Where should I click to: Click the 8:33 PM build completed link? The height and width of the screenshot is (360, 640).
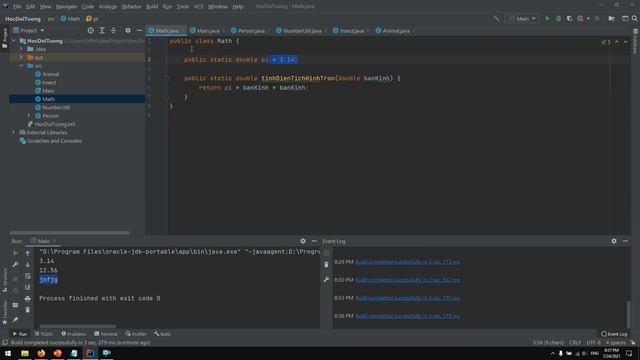tap(407, 298)
